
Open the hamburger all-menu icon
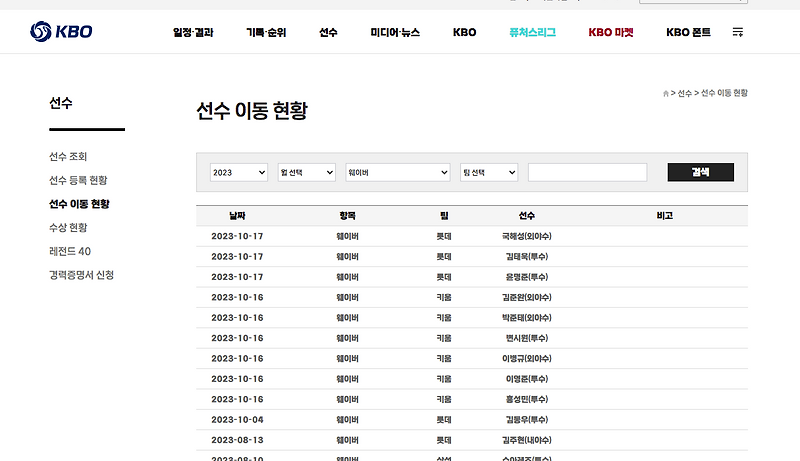point(738,32)
